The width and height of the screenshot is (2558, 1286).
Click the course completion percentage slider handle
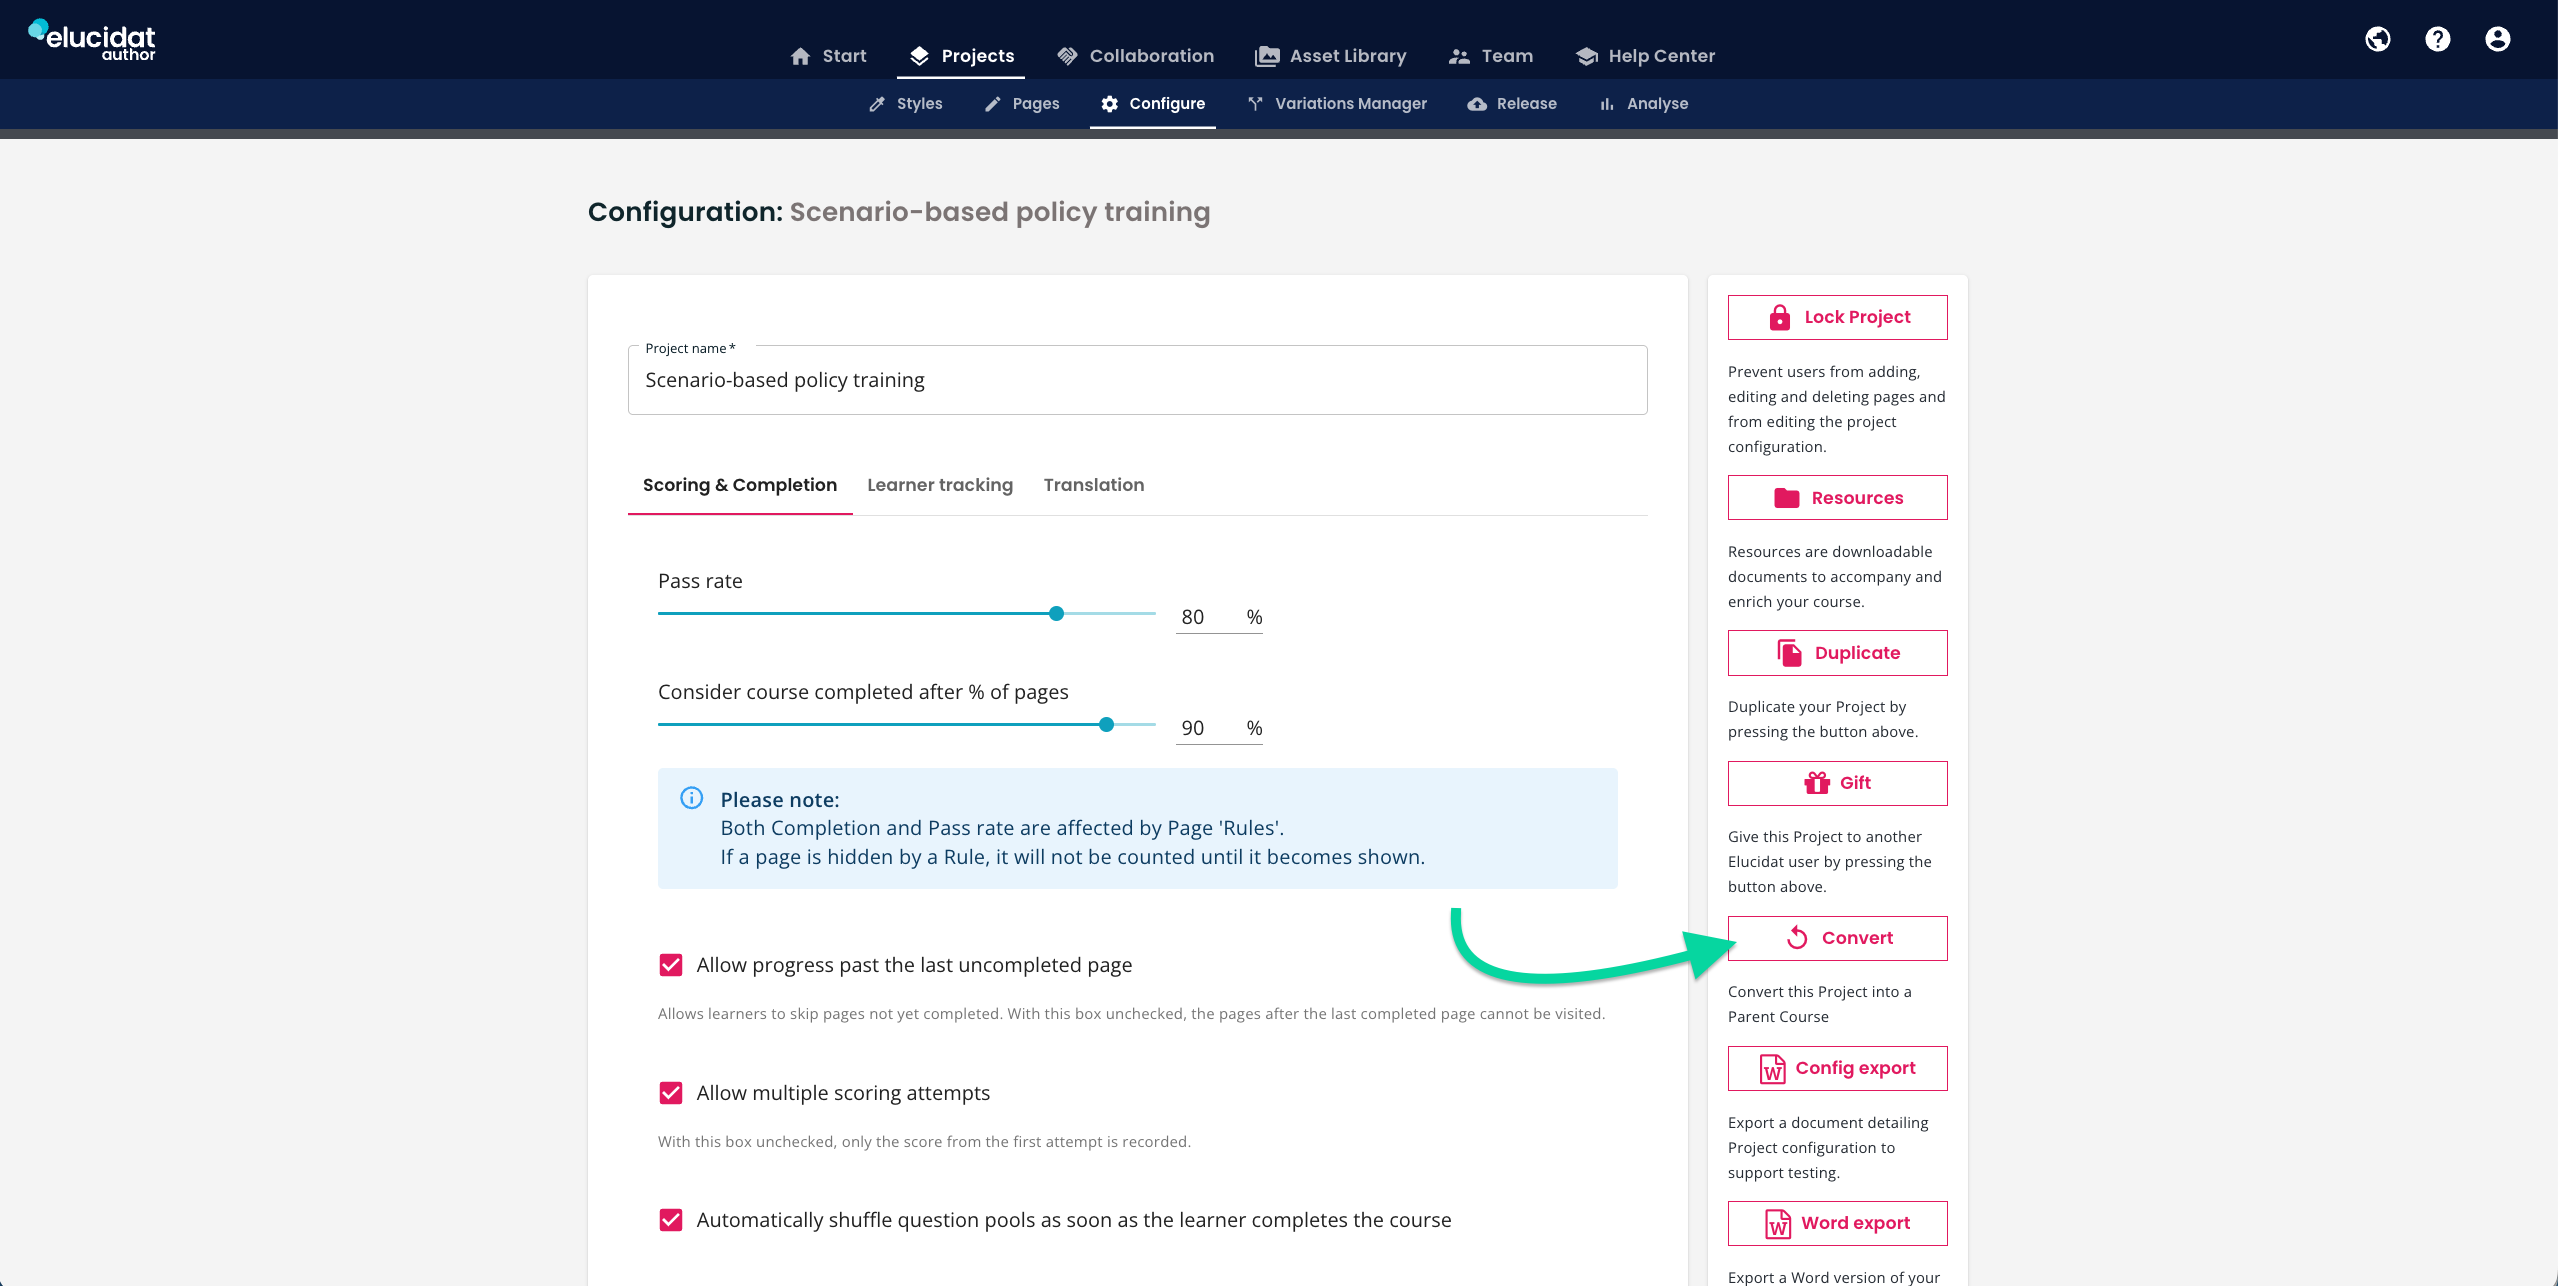pos(1106,724)
